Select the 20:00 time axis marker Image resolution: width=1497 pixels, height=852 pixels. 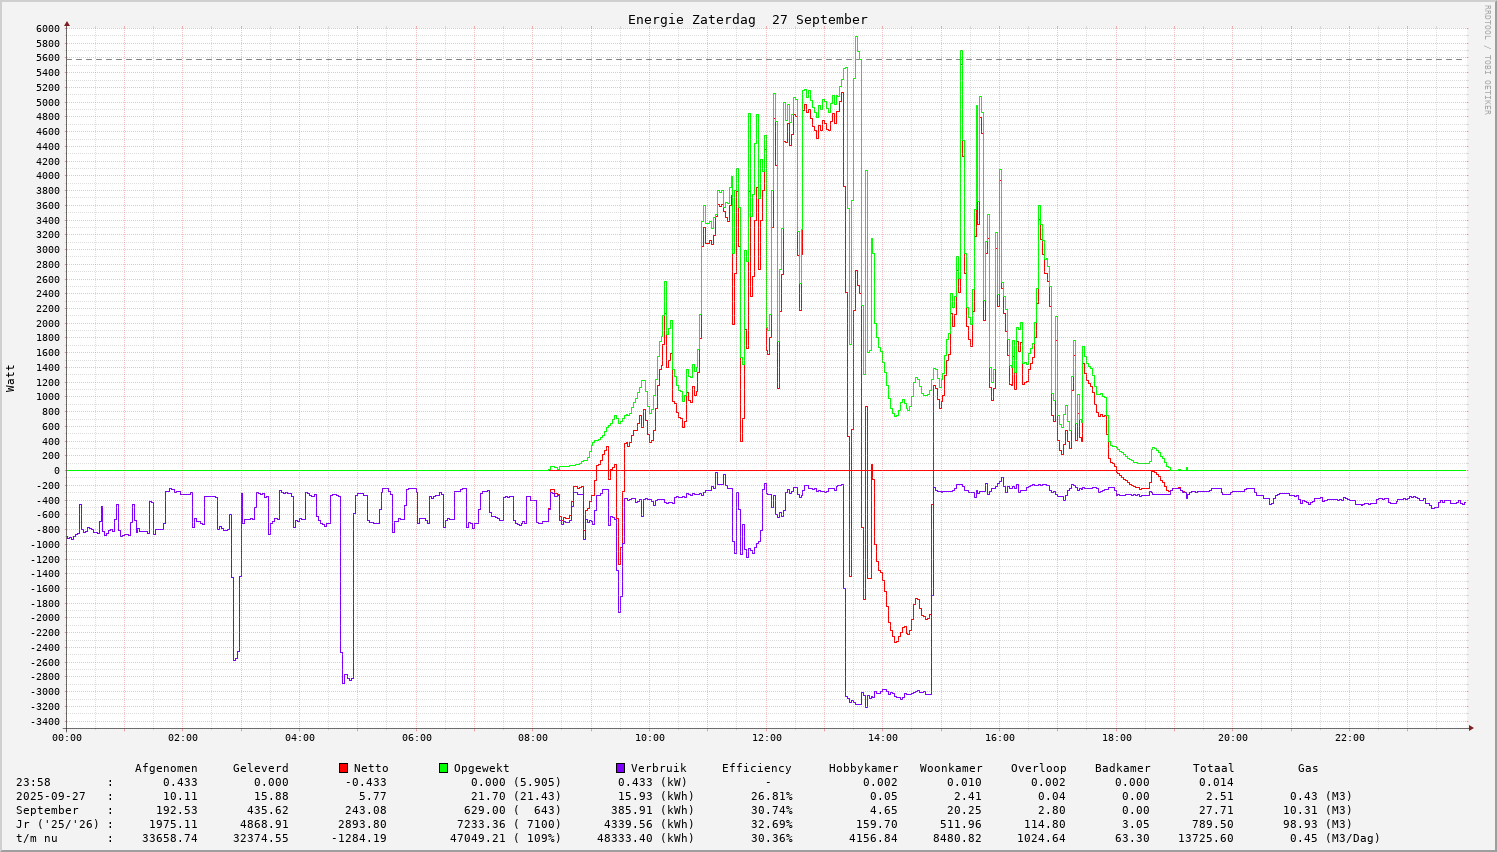(1233, 738)
